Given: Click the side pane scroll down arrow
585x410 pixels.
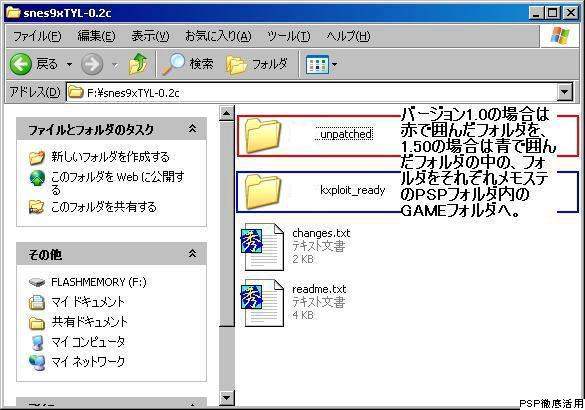Looking at the screenshot, I should (x=226, y=397).
